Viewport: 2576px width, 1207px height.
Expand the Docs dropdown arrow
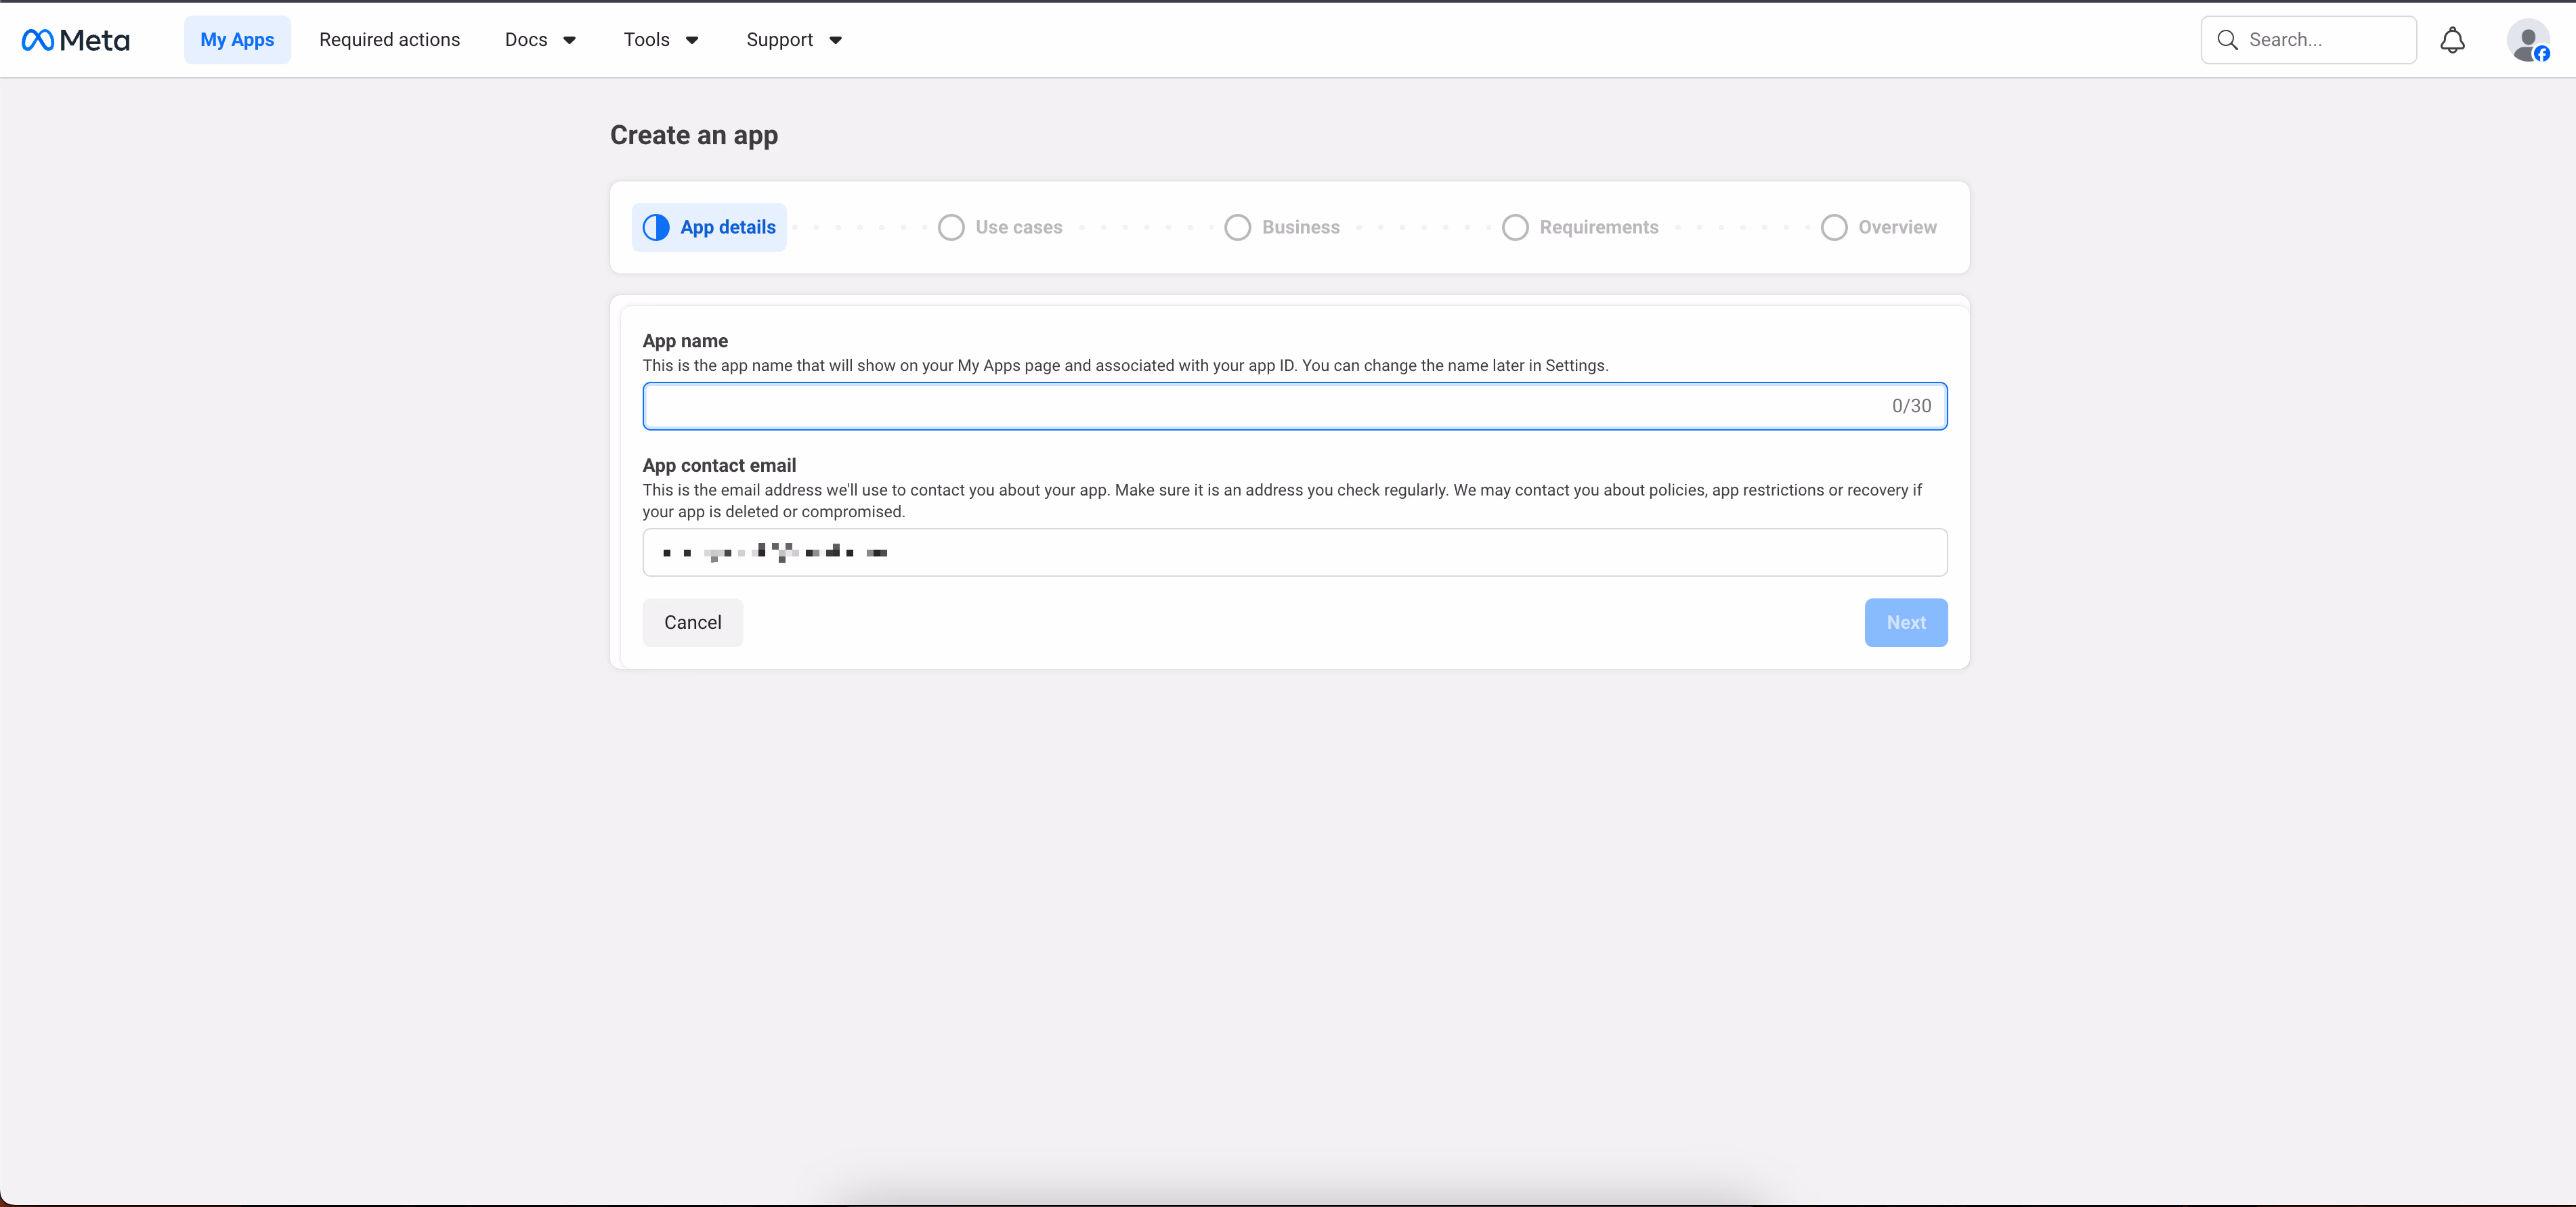click(x=569, y=40)
